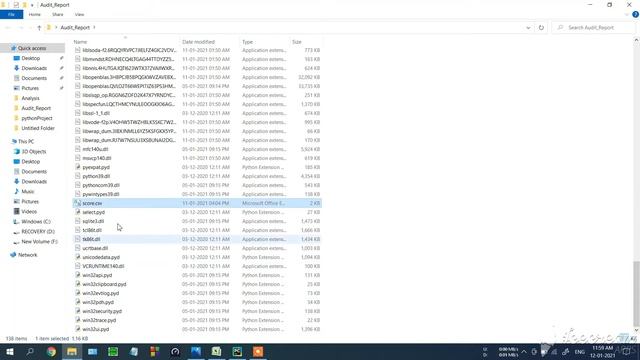Open taskbar clock and date
The image size is (640, 360).
pos(602,352)
